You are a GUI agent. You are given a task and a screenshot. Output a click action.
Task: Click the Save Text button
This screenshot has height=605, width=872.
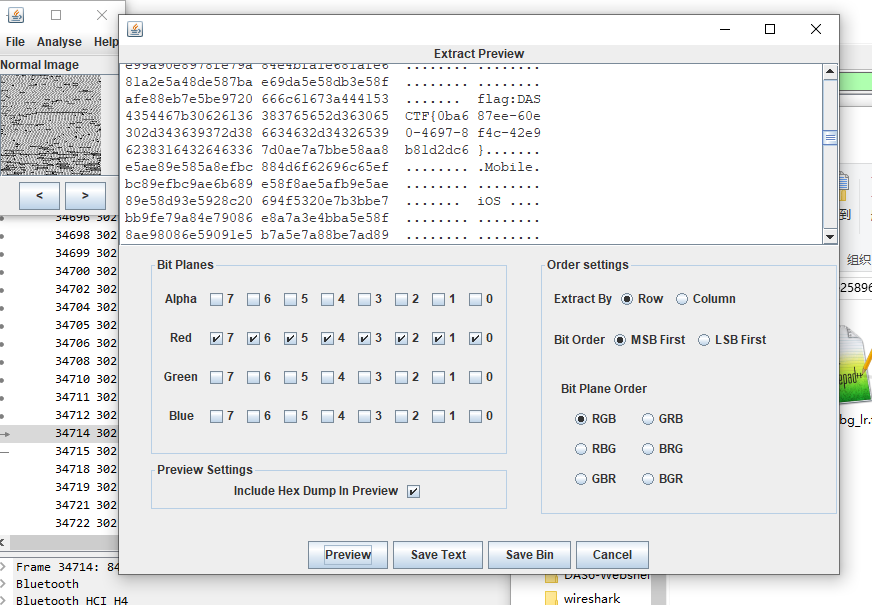pyautogui.click(x=438, y=555)
